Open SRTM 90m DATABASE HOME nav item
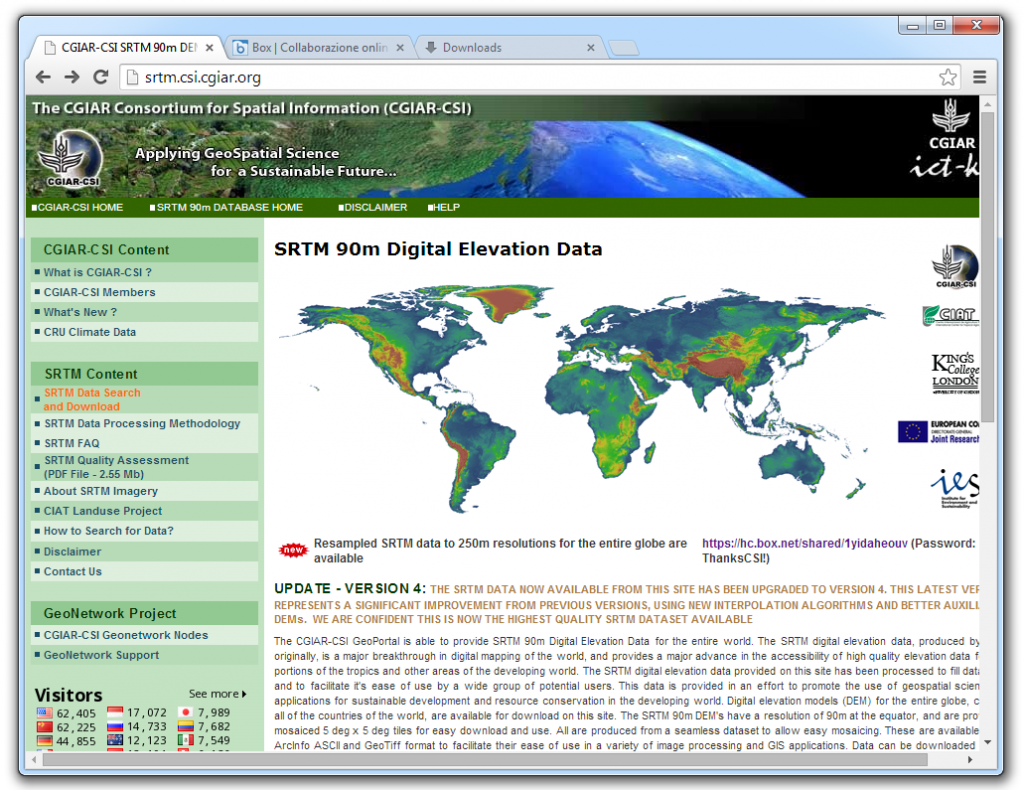 pyautogui.click(x=226, y=207)
